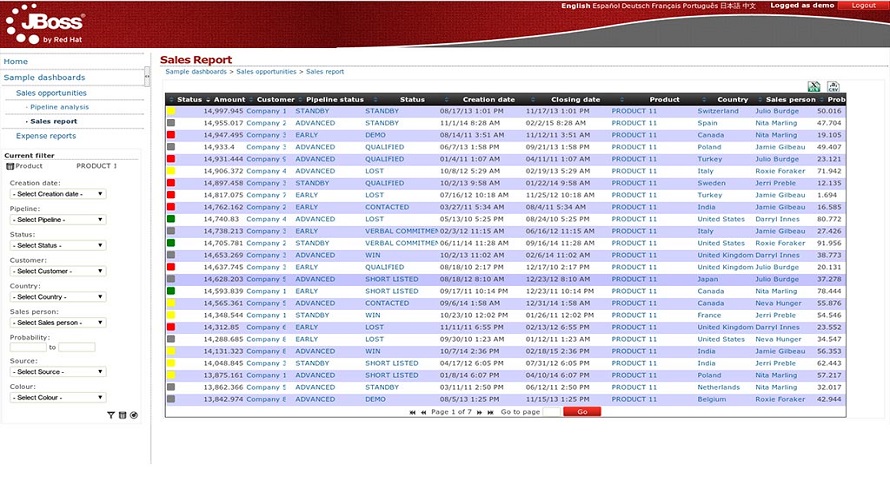Open the Select Status dropdown
This screenshot has height=500, width=890.
click(58, 246)
